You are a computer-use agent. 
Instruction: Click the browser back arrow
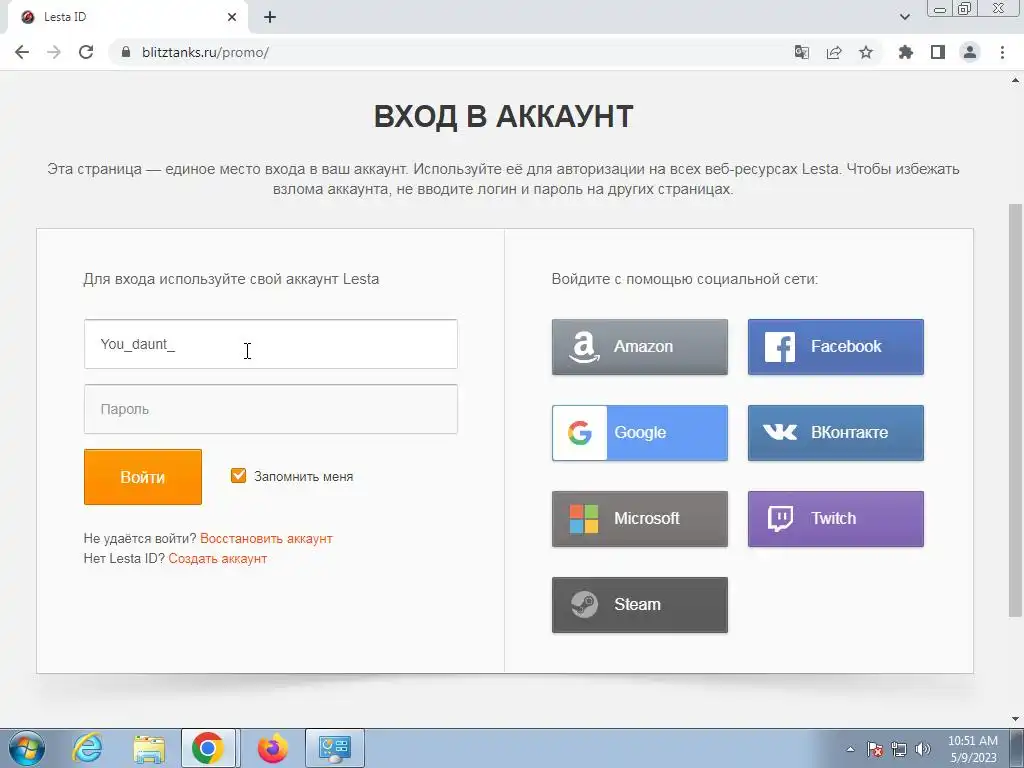click(x=22, y=52)
